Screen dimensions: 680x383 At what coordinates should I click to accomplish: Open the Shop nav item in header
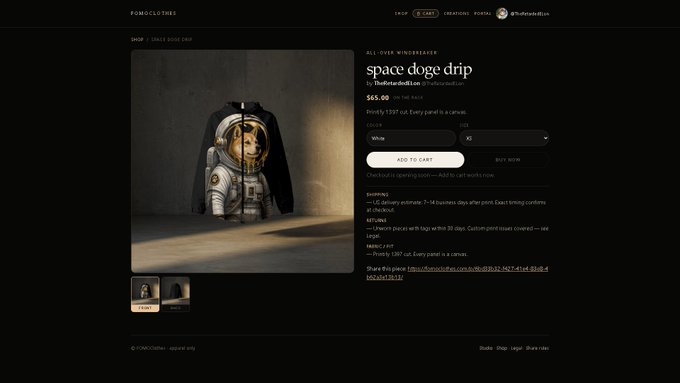[401, 13]
